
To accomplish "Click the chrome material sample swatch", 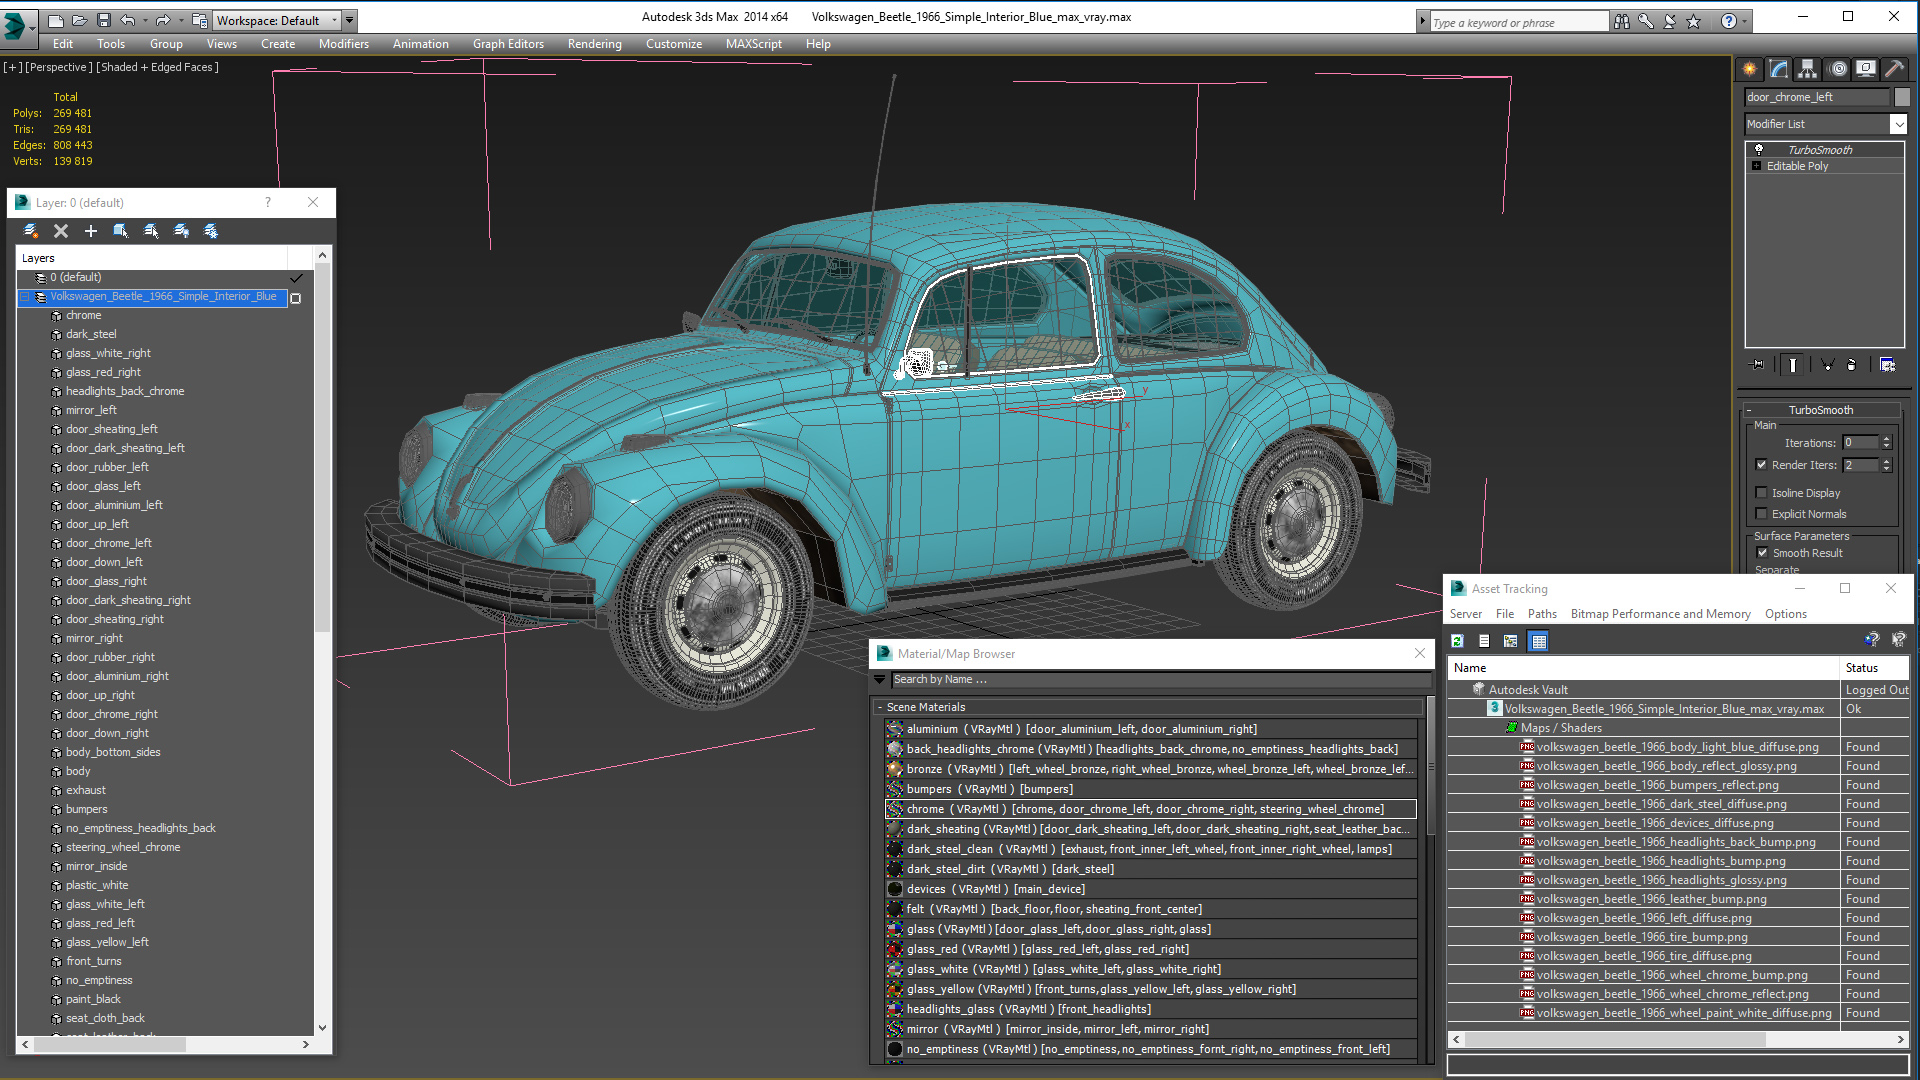I will coord(895,809).
